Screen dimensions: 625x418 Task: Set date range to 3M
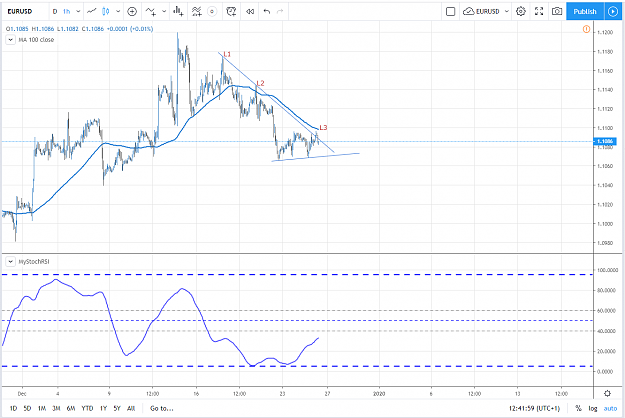pyautogui.click(x=56, y=408)
